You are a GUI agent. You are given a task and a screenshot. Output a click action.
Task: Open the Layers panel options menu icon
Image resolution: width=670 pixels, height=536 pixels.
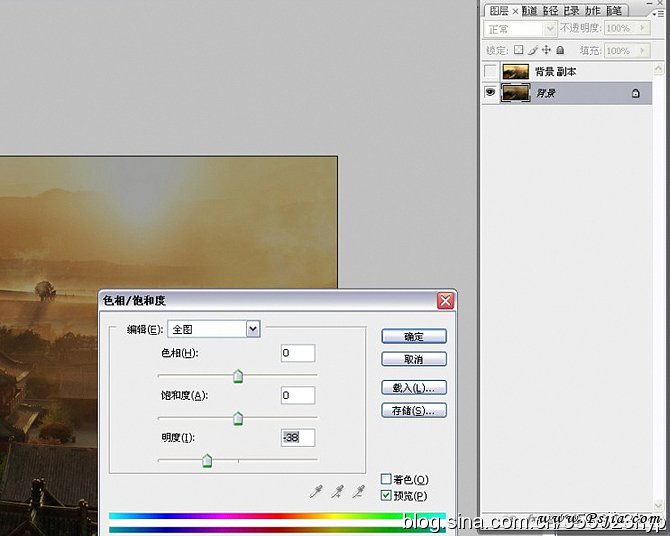[660, 14]
